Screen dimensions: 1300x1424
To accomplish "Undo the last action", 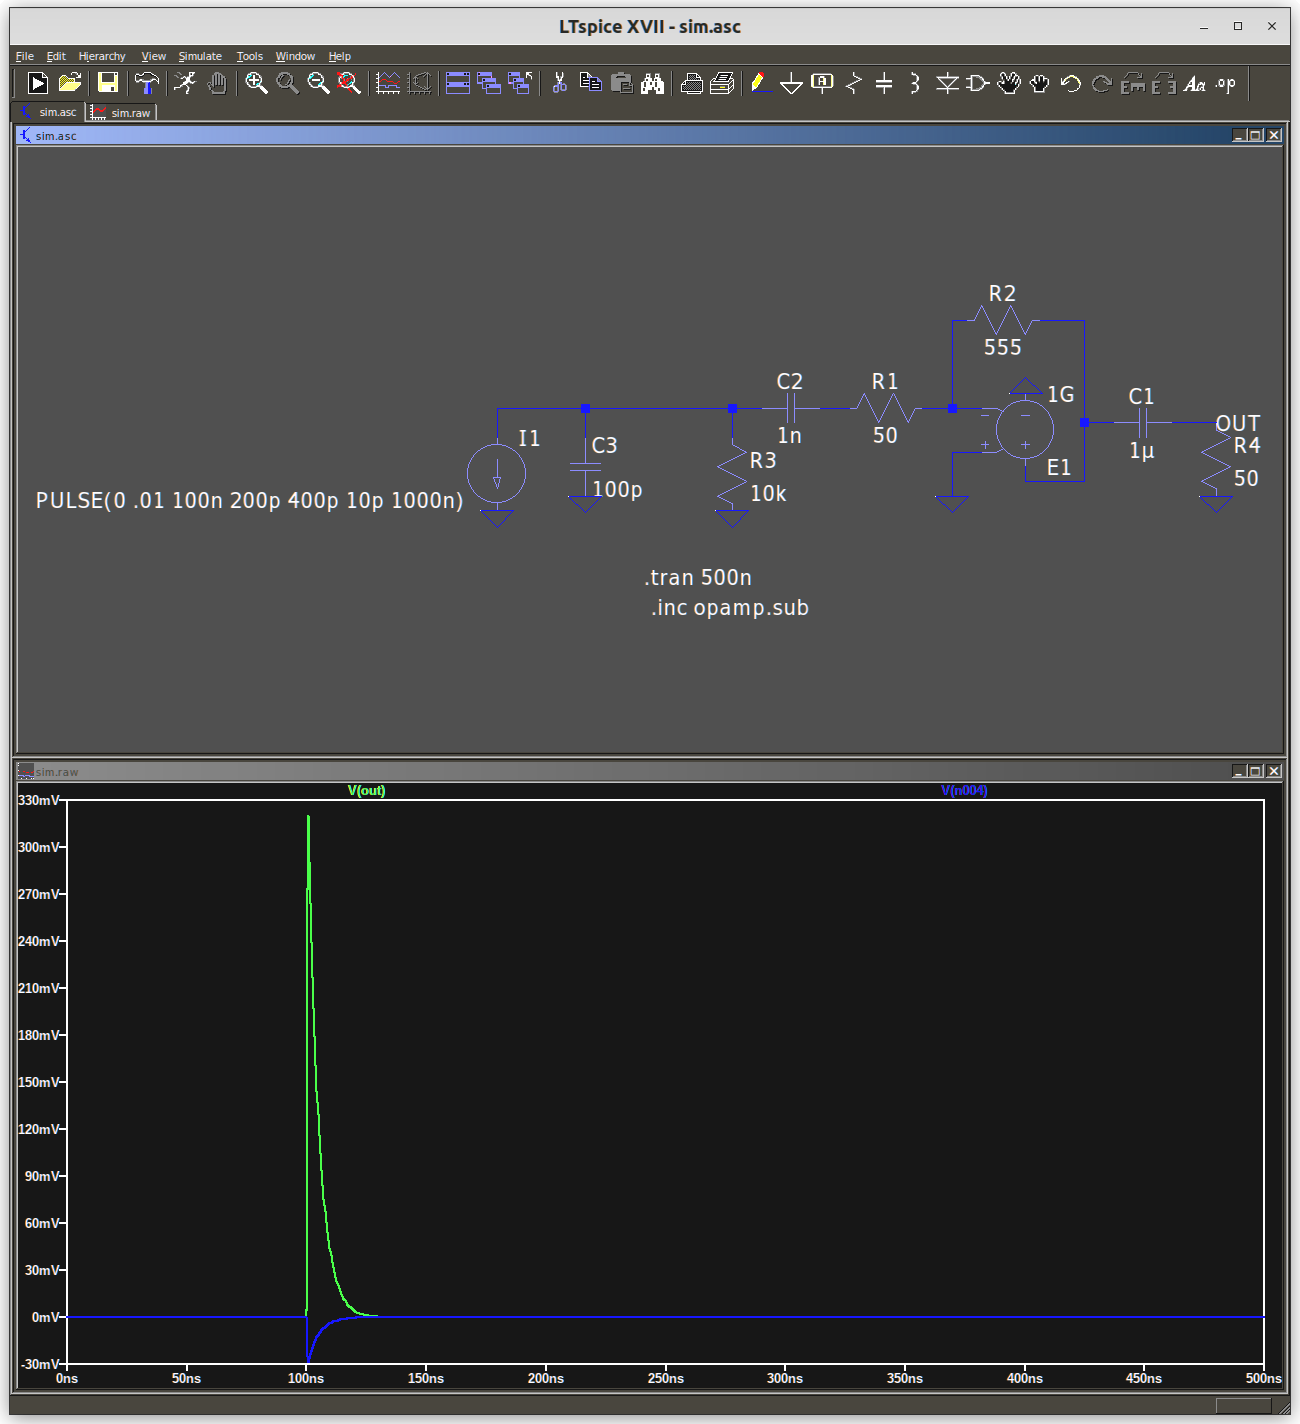I will click(x=1071, y=84).
